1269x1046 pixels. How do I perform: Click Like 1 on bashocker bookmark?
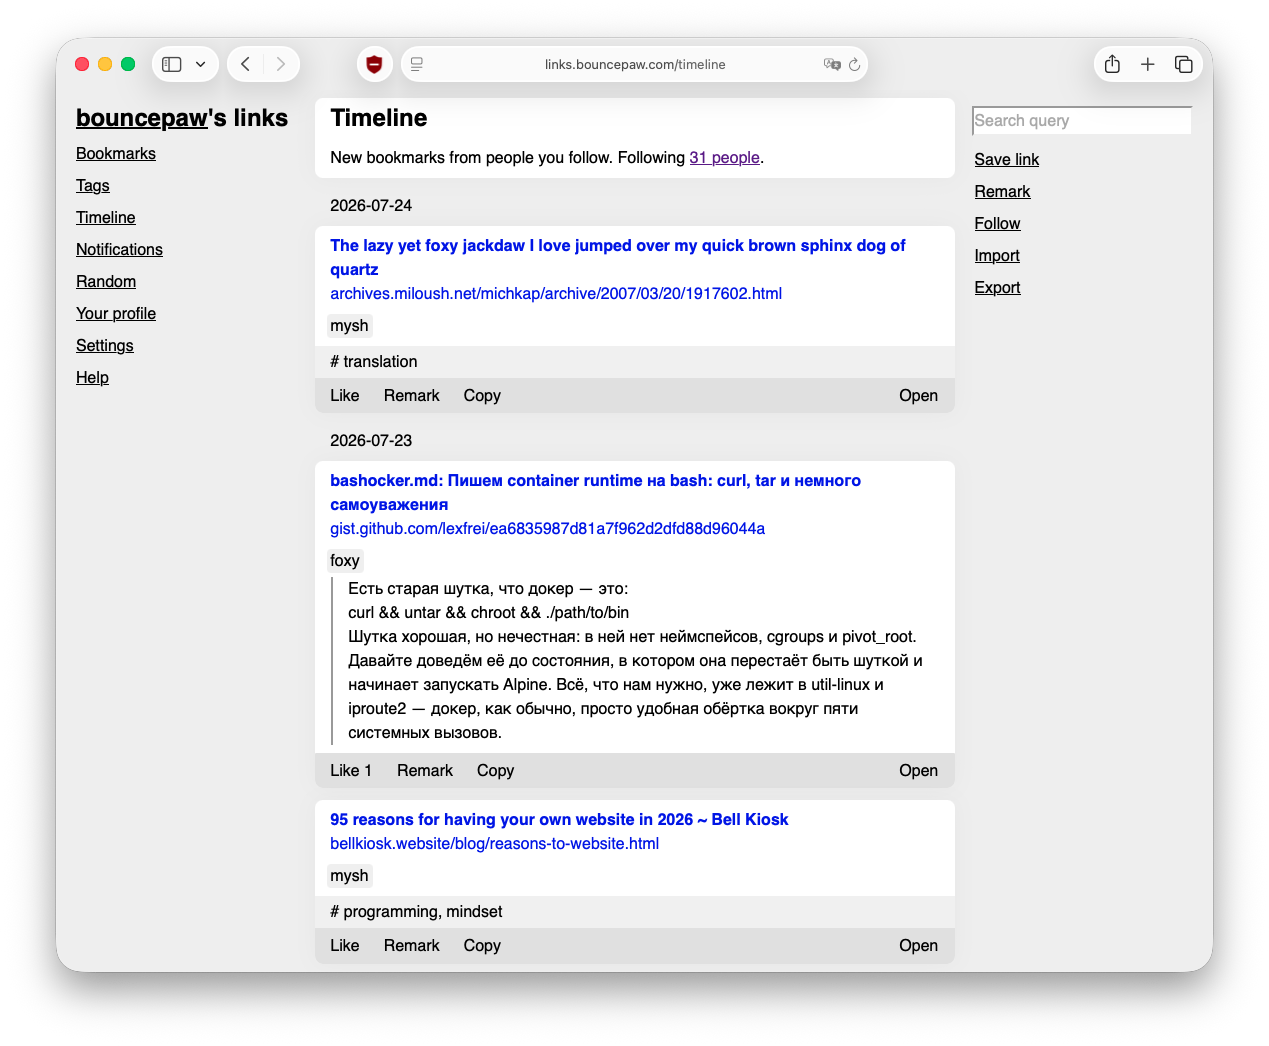click(351, 770)
